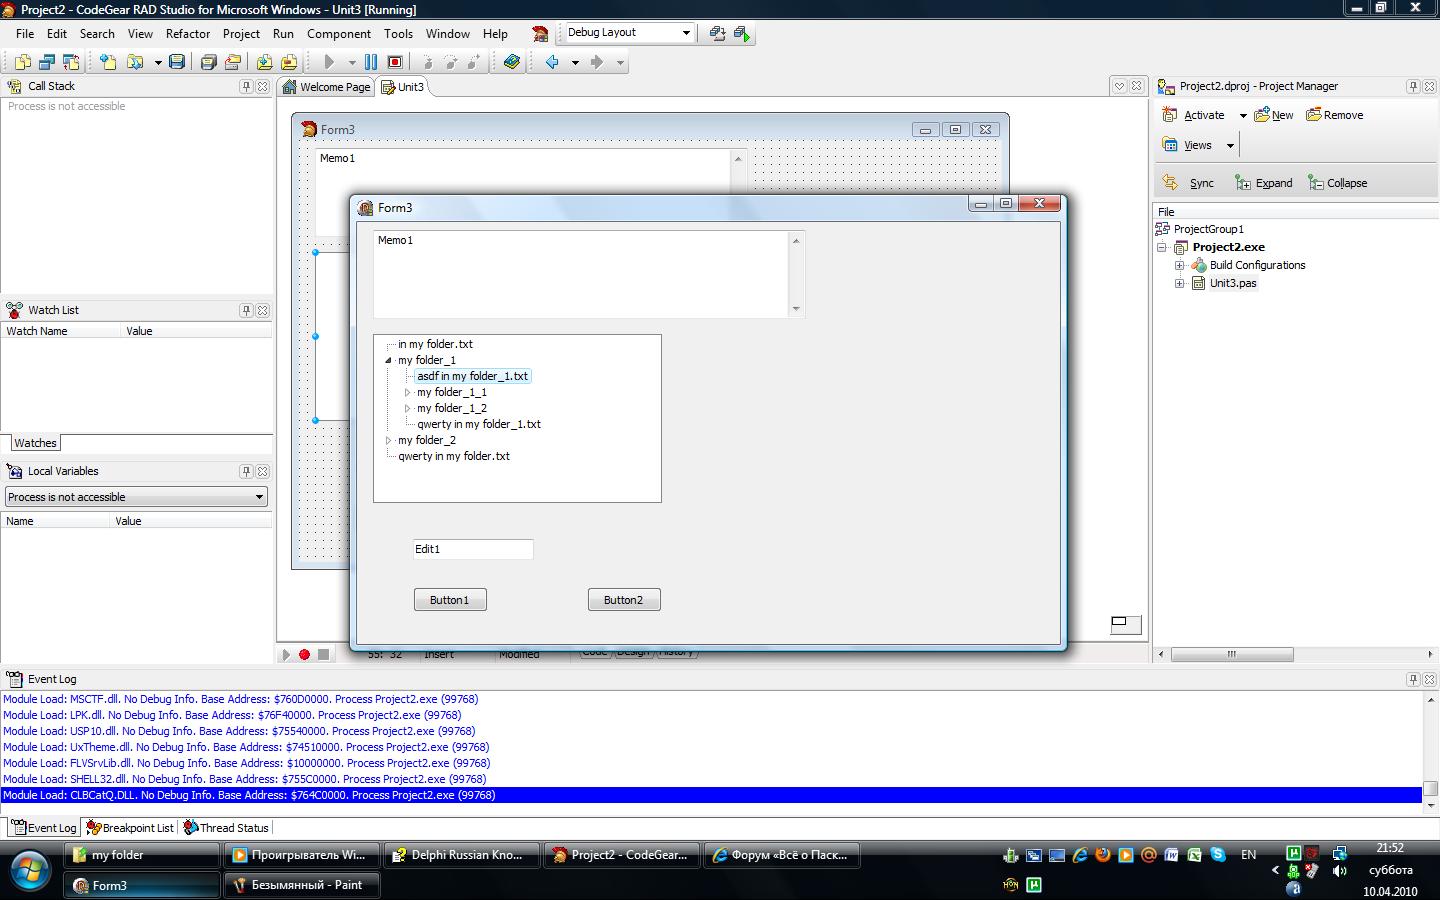Click the blue Back navigation arrow
Screen dimensions: 1440x900
552,62
